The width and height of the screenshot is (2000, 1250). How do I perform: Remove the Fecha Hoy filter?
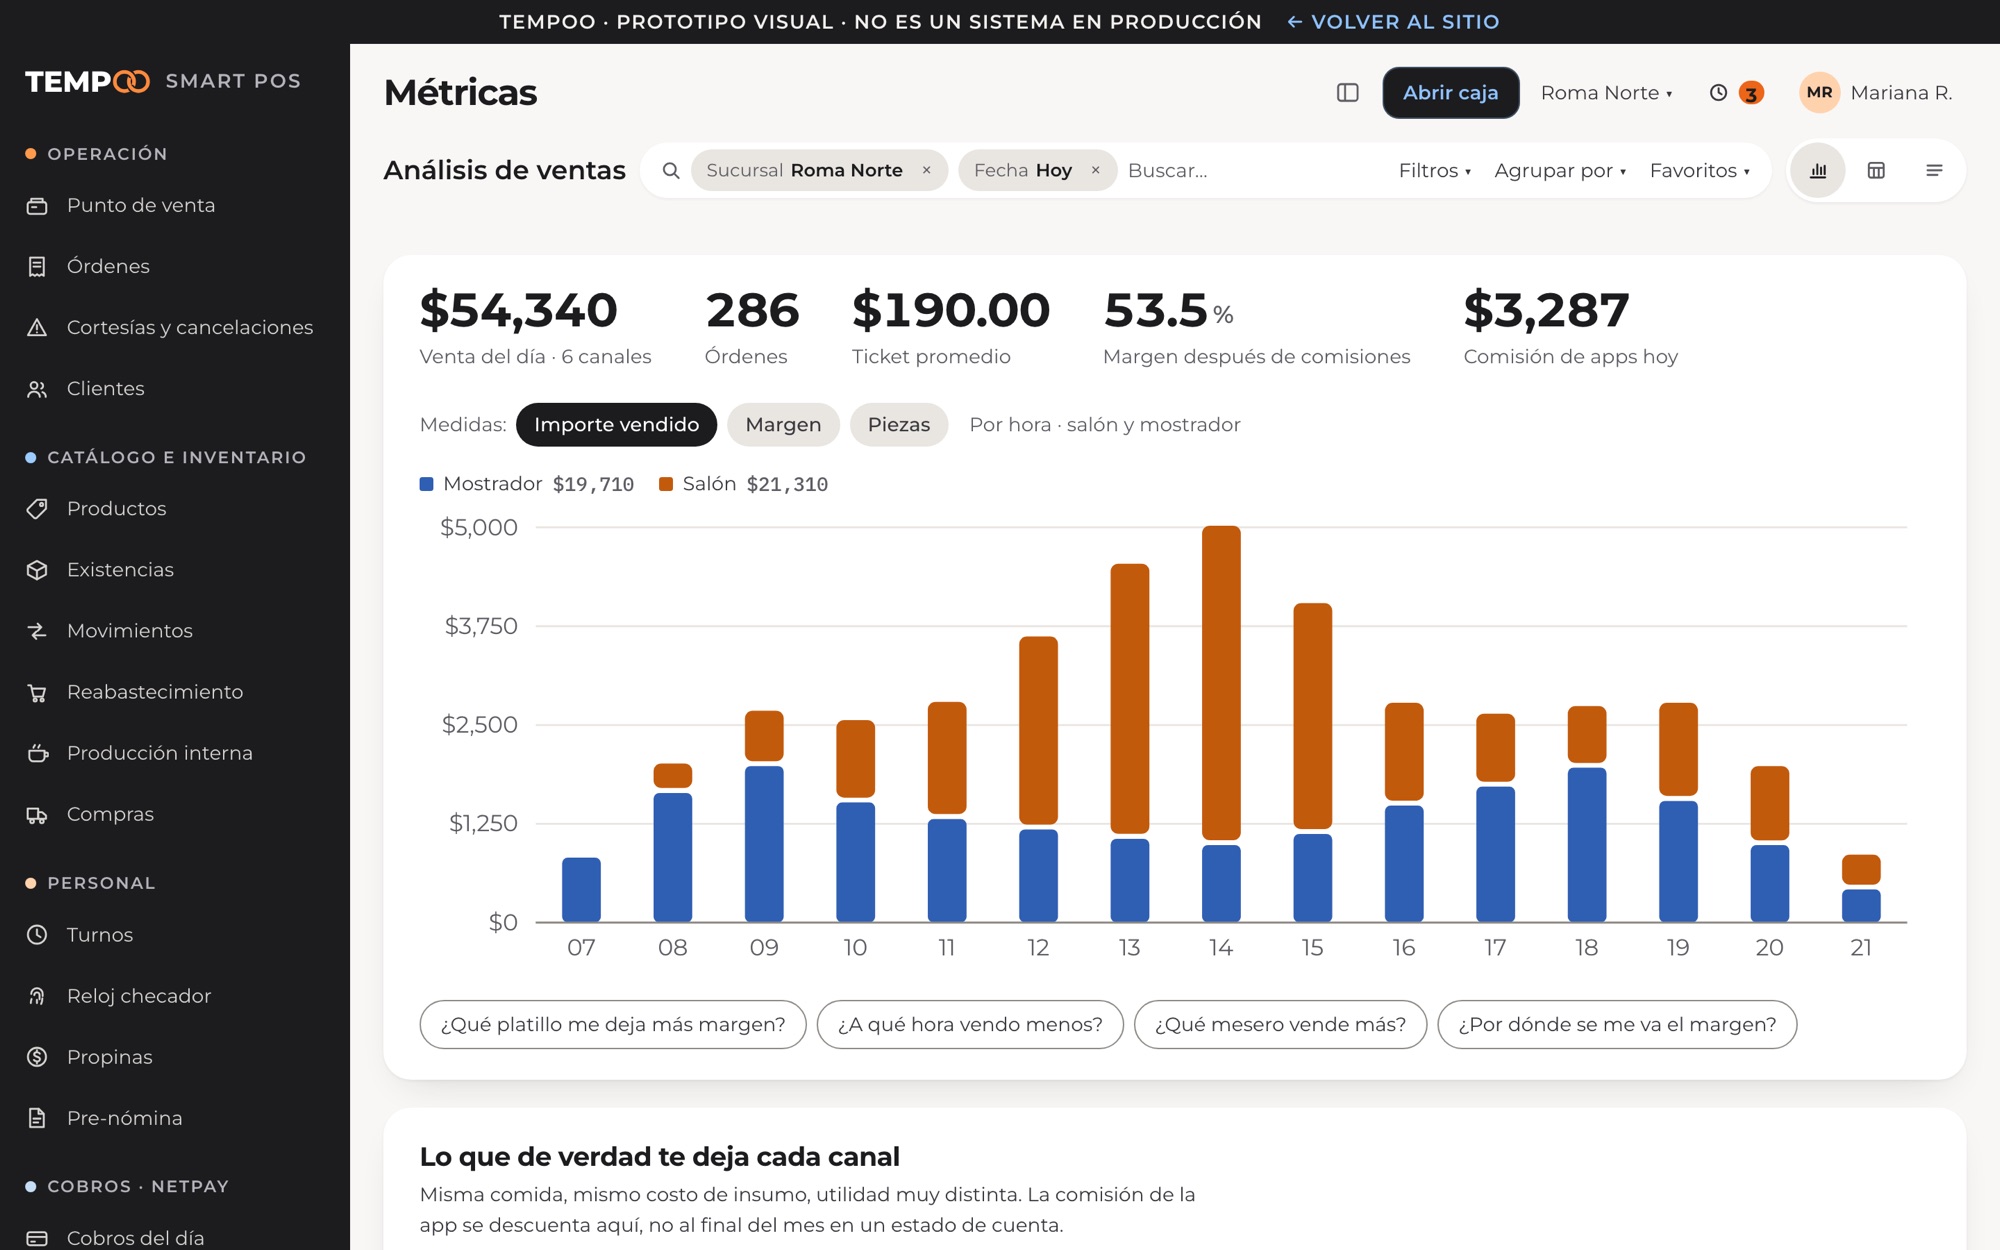[1095, 171]
